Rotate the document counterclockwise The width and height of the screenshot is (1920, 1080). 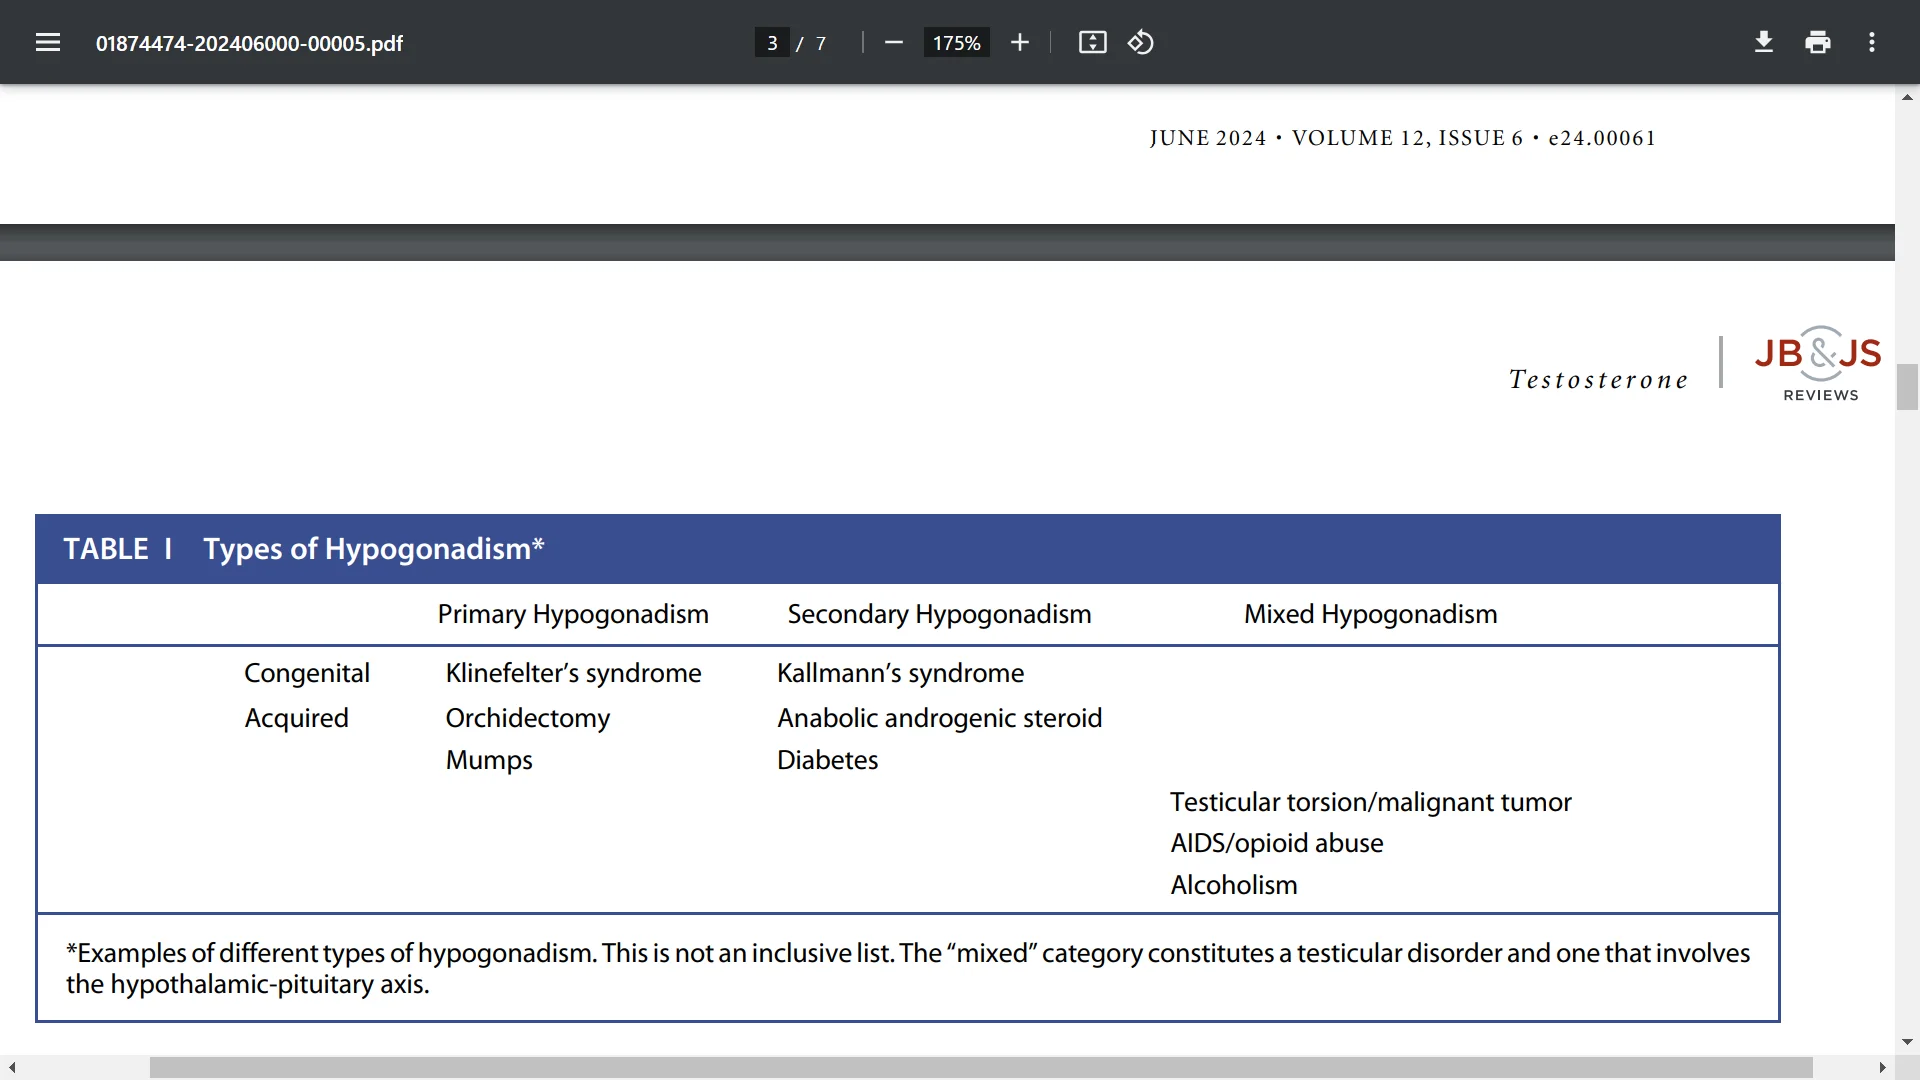1141,43
